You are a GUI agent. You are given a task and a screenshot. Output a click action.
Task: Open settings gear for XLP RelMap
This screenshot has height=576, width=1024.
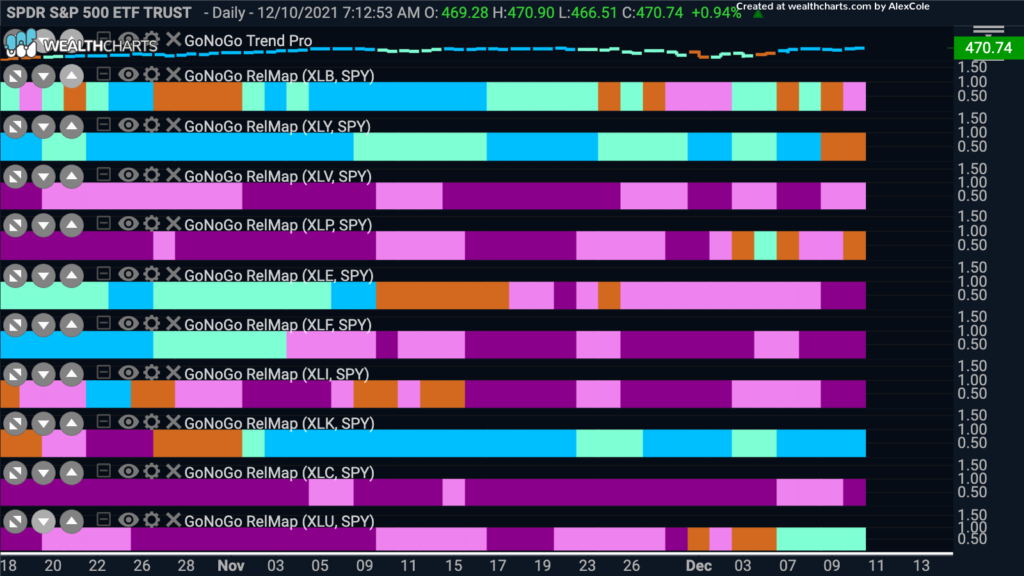point(152,223)
